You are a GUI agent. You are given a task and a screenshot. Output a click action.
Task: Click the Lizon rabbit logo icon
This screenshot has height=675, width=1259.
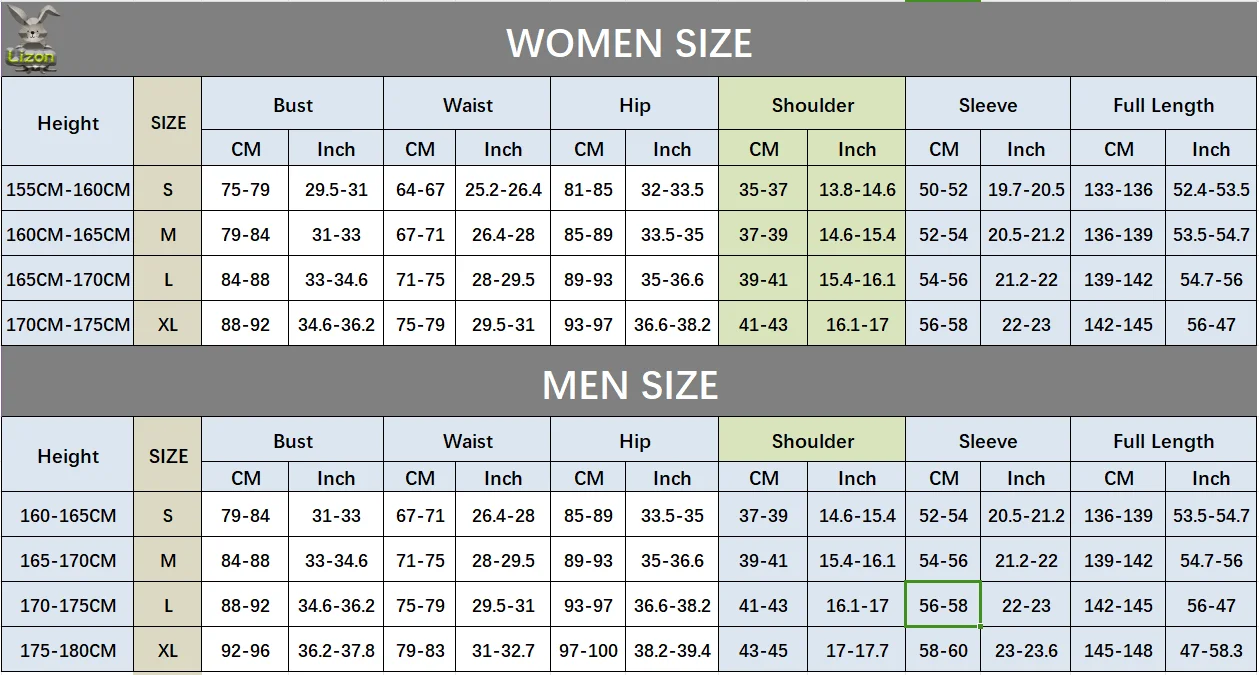coord(32,38)
